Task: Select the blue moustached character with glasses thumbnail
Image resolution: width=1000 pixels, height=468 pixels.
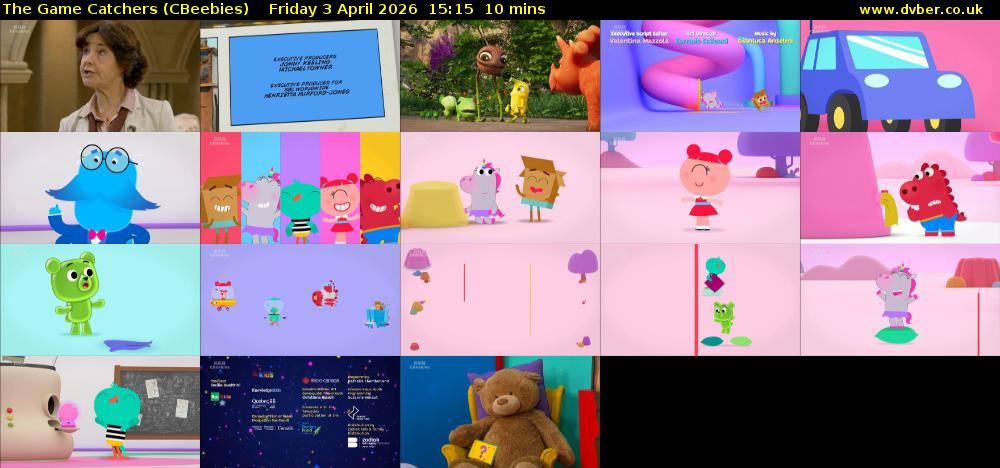Action: [100, 188]
